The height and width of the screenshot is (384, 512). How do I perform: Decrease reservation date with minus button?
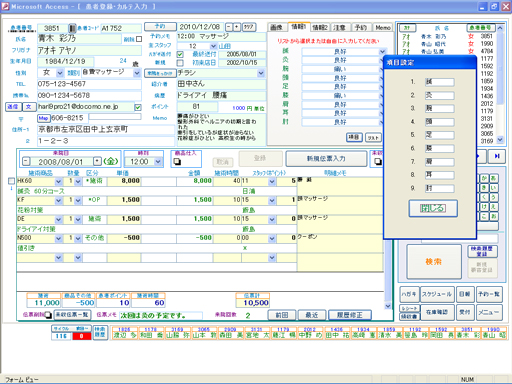(229, 27)
